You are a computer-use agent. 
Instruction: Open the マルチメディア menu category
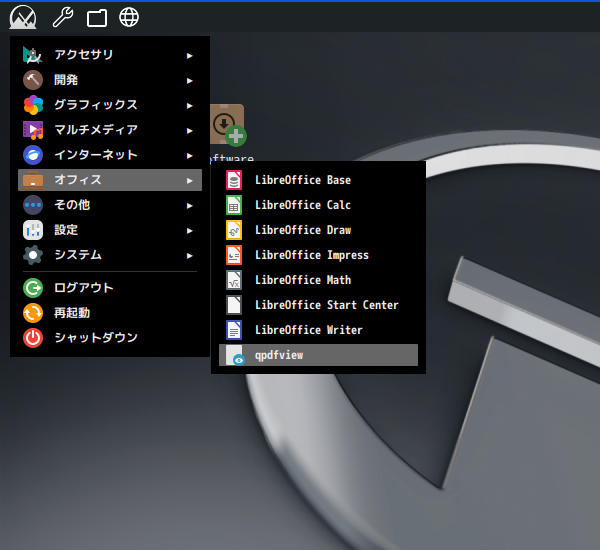pos(95,130)
